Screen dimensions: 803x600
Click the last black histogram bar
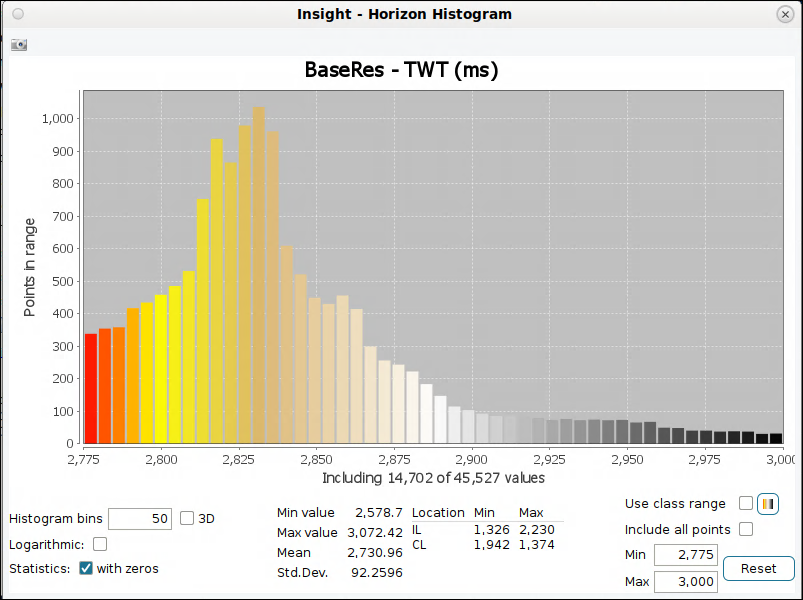coord(776,438)
